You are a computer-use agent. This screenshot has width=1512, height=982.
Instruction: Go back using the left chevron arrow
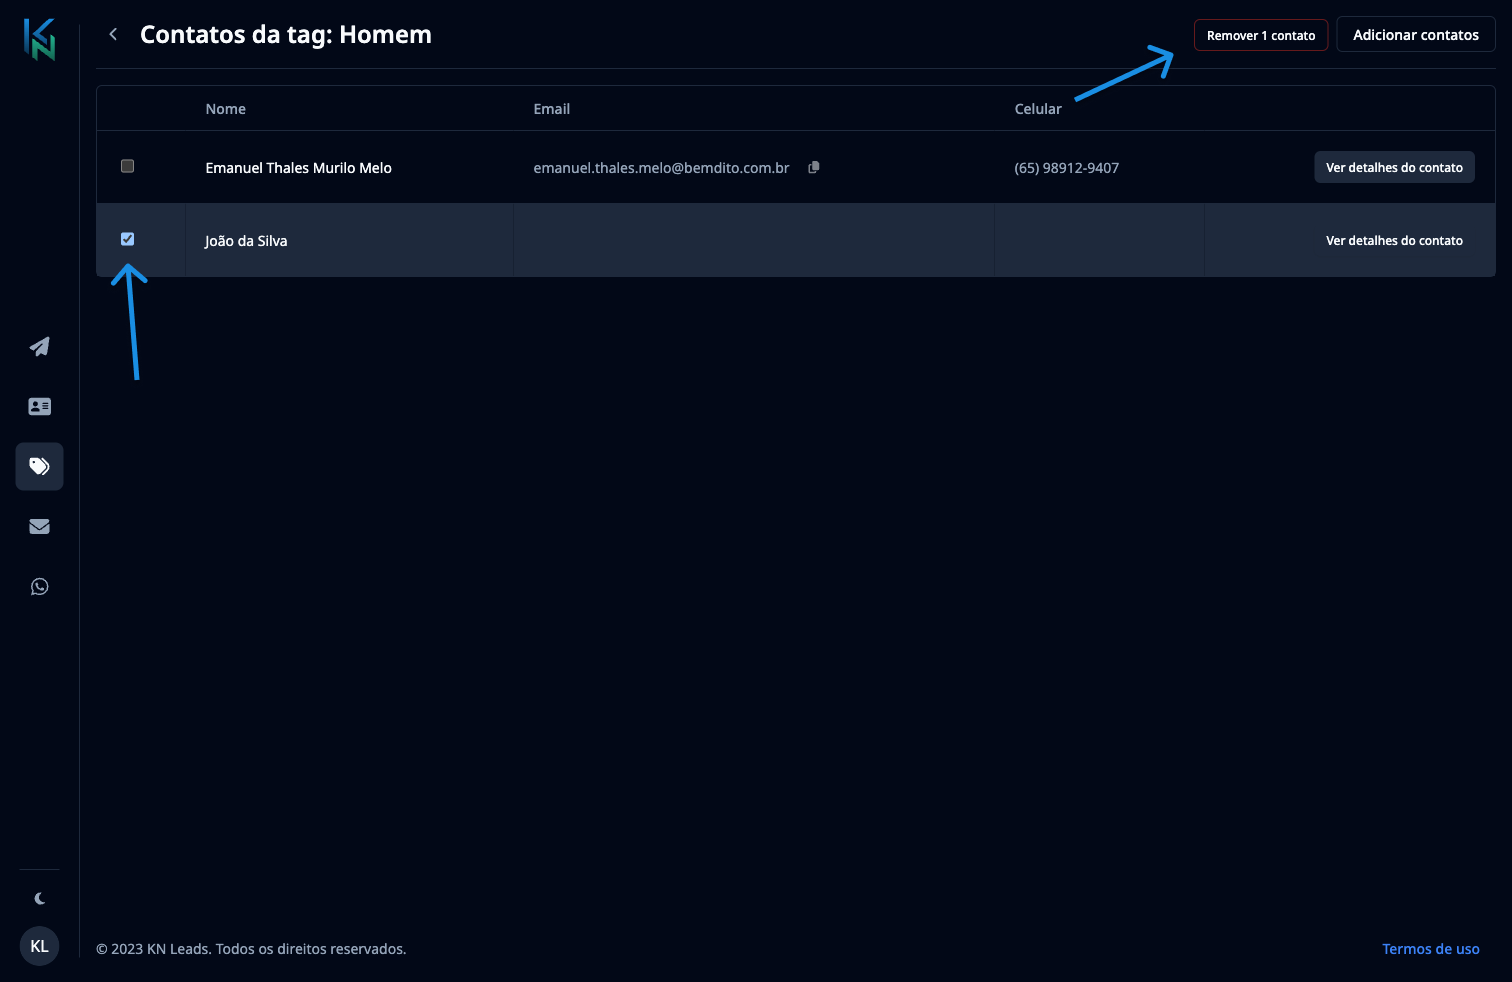coord(113,34)
